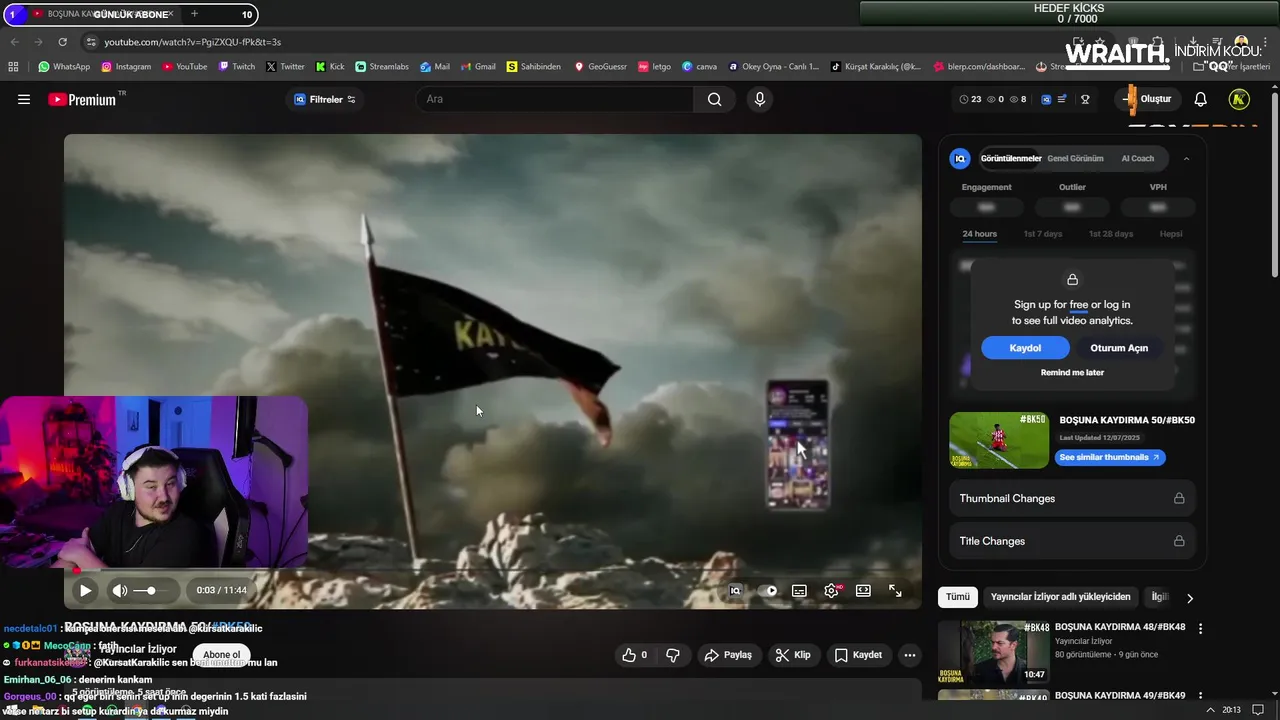Click See similar thumbnails button
Screen dimensions: 1280x720
1109,457
